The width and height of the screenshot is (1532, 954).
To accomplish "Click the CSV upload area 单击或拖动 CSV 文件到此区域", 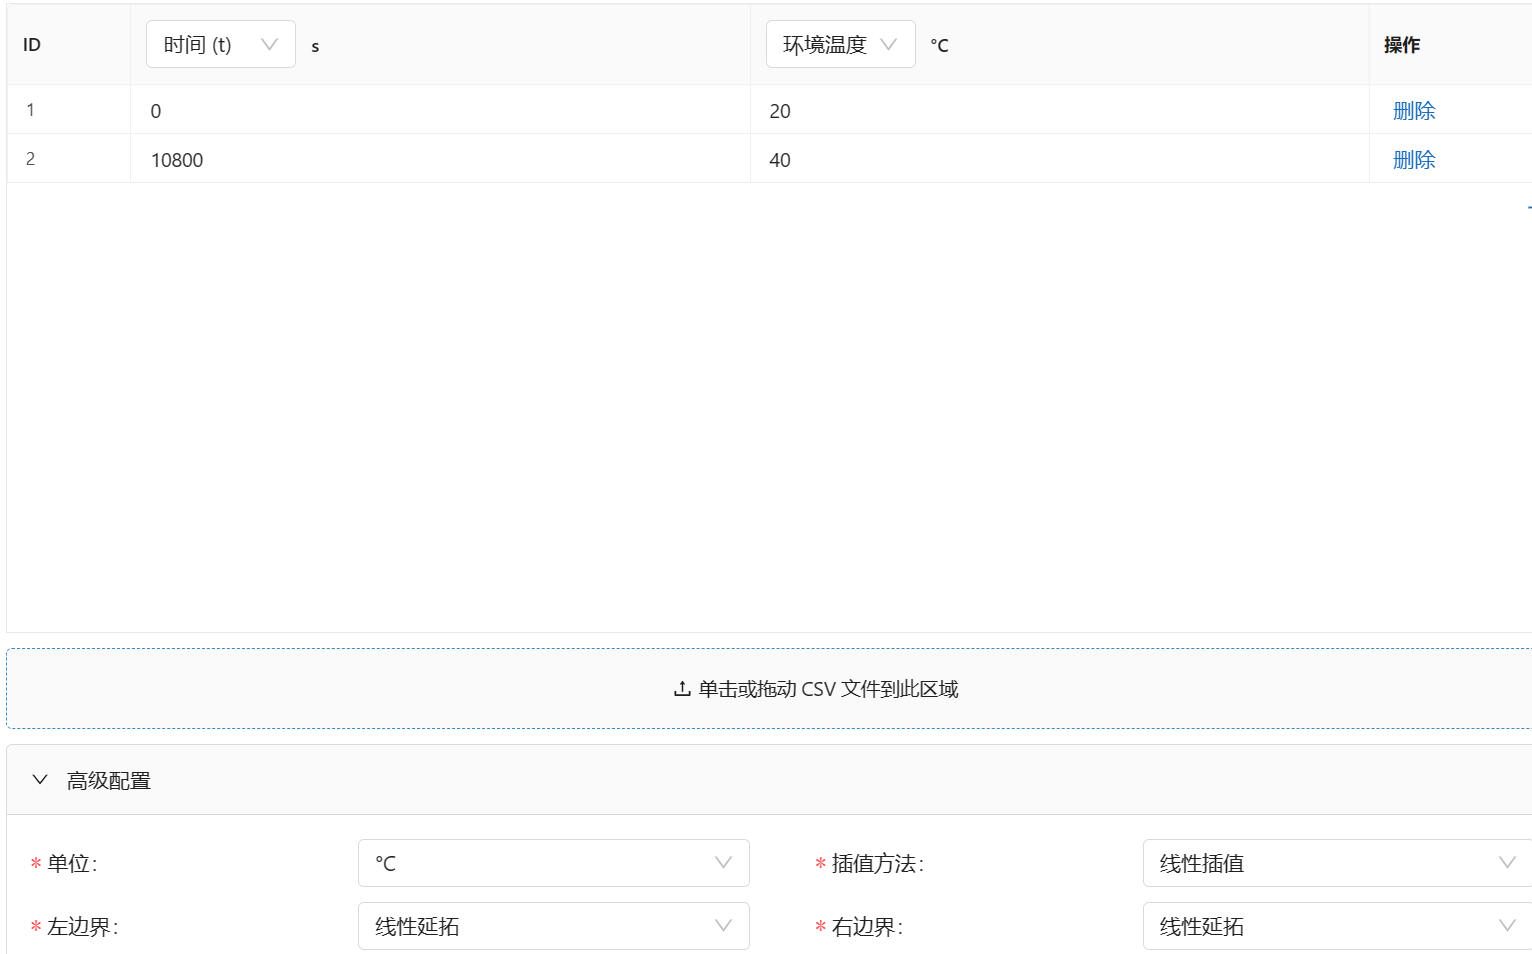I will [769, 688].
